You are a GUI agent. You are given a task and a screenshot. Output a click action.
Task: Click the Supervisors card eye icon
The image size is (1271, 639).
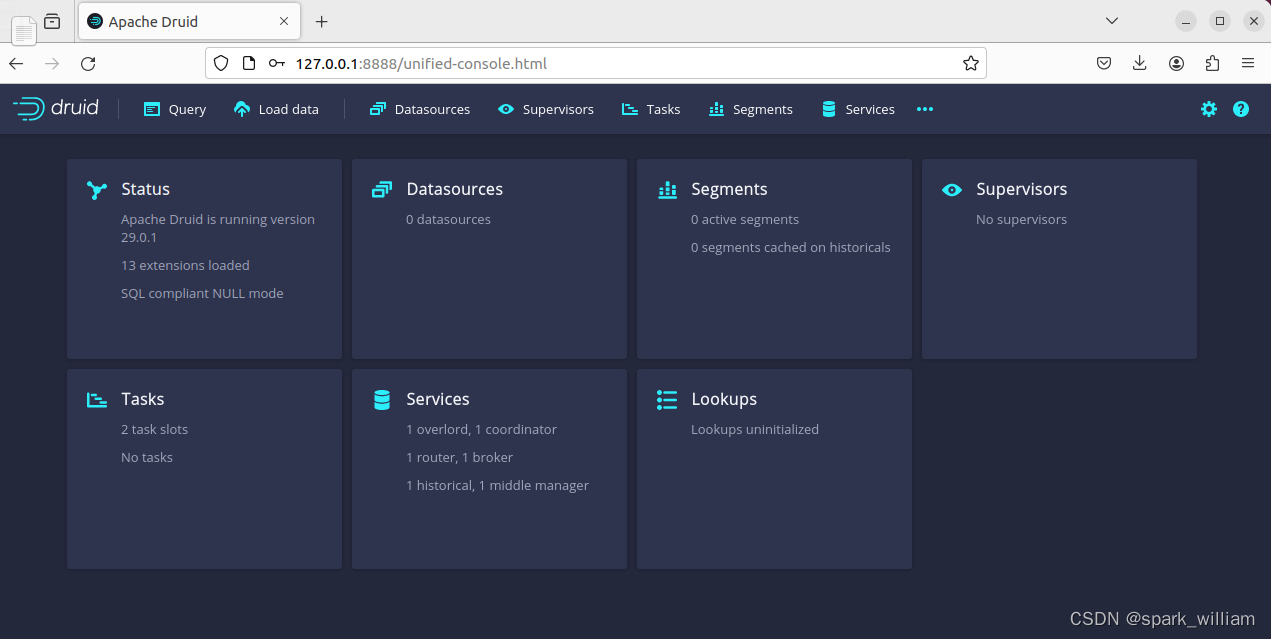point(952,190)
